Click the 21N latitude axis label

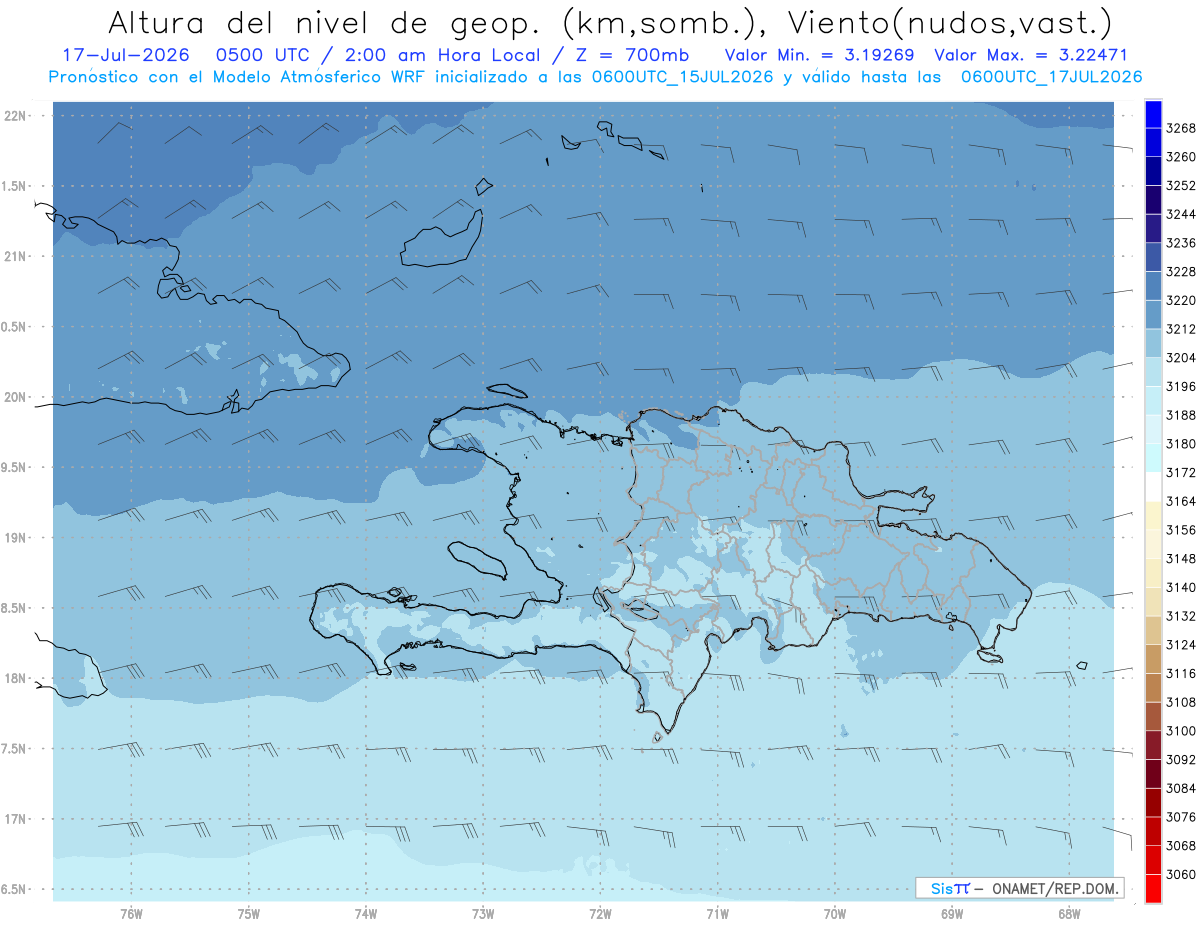tap(16, 256)
